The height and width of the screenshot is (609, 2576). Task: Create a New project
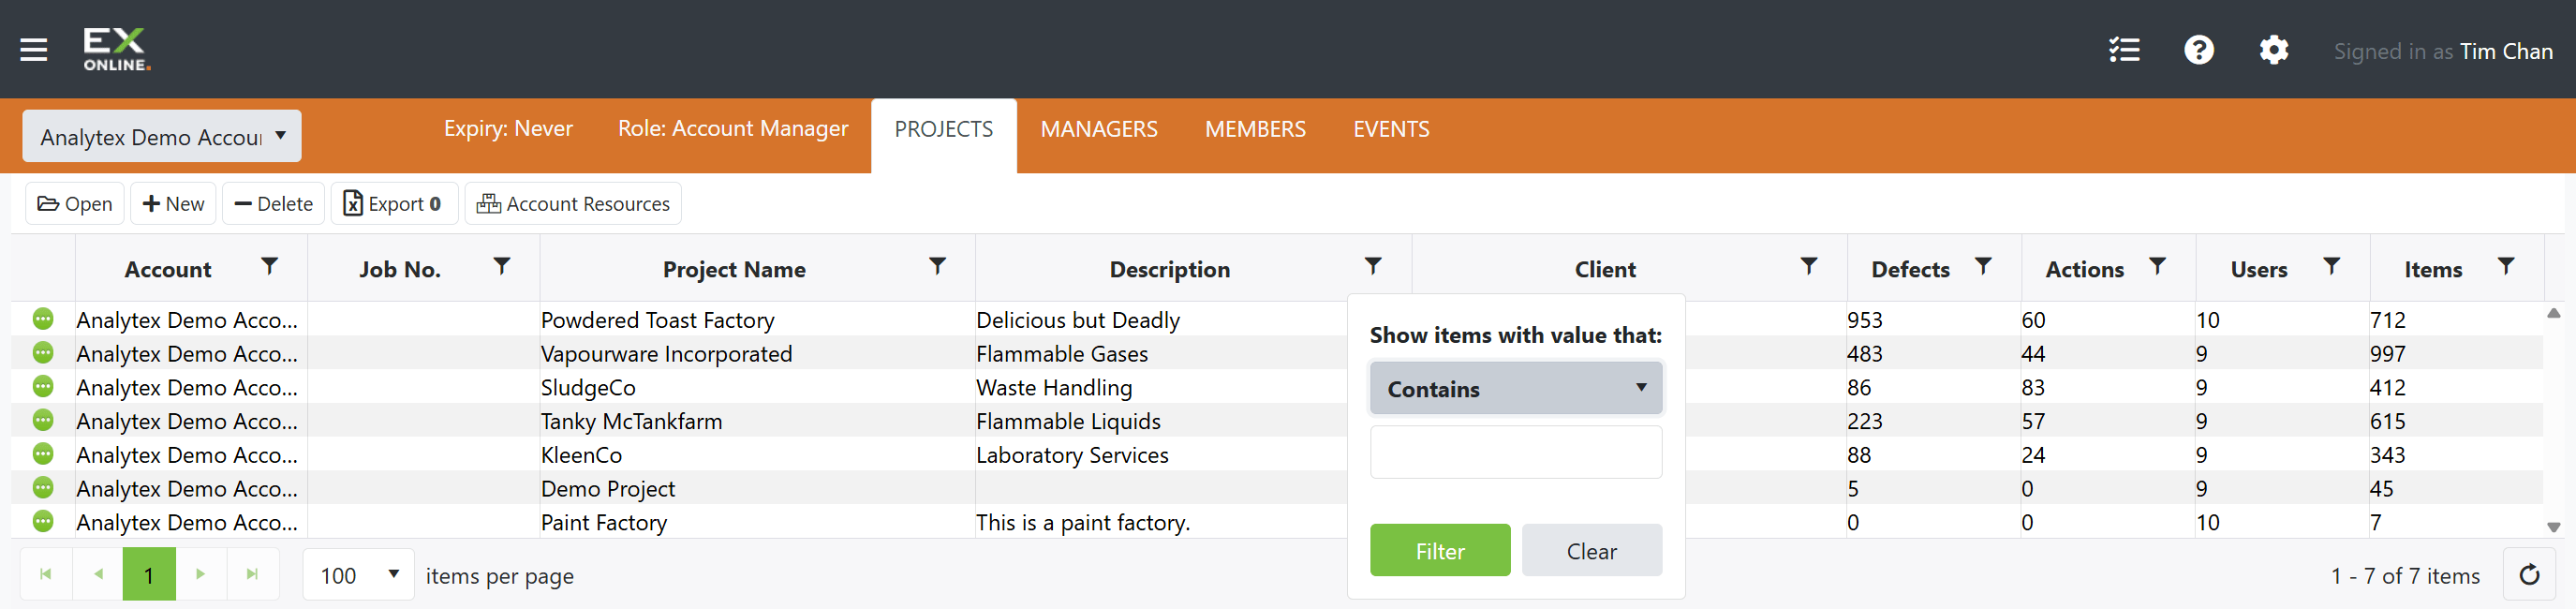click(174, 203)
